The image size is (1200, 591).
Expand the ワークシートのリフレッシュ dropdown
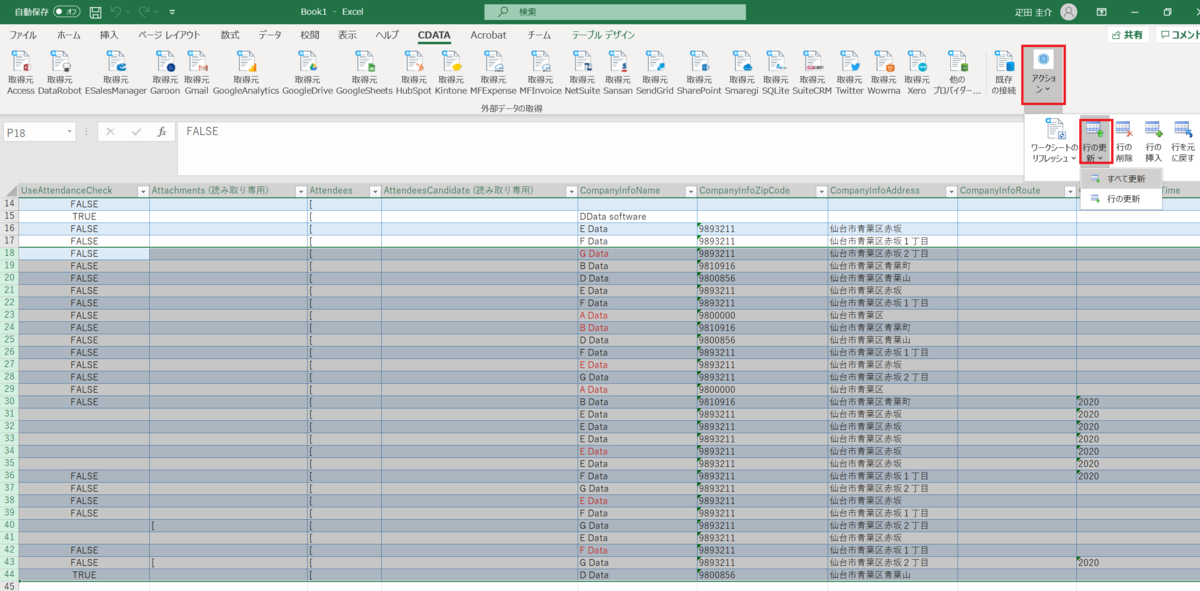pos(1055,139)
